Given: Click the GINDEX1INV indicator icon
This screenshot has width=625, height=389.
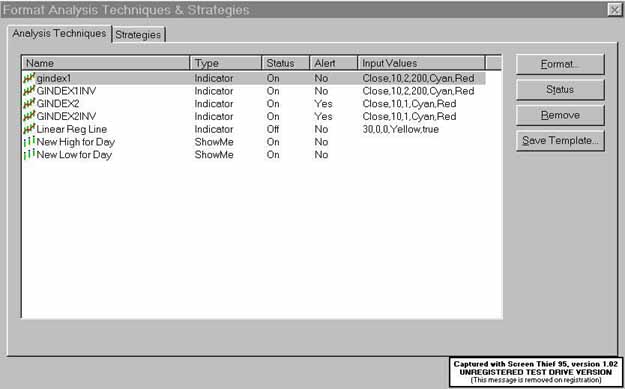Looking at the screenshot, I should click(x=29, y=91).
